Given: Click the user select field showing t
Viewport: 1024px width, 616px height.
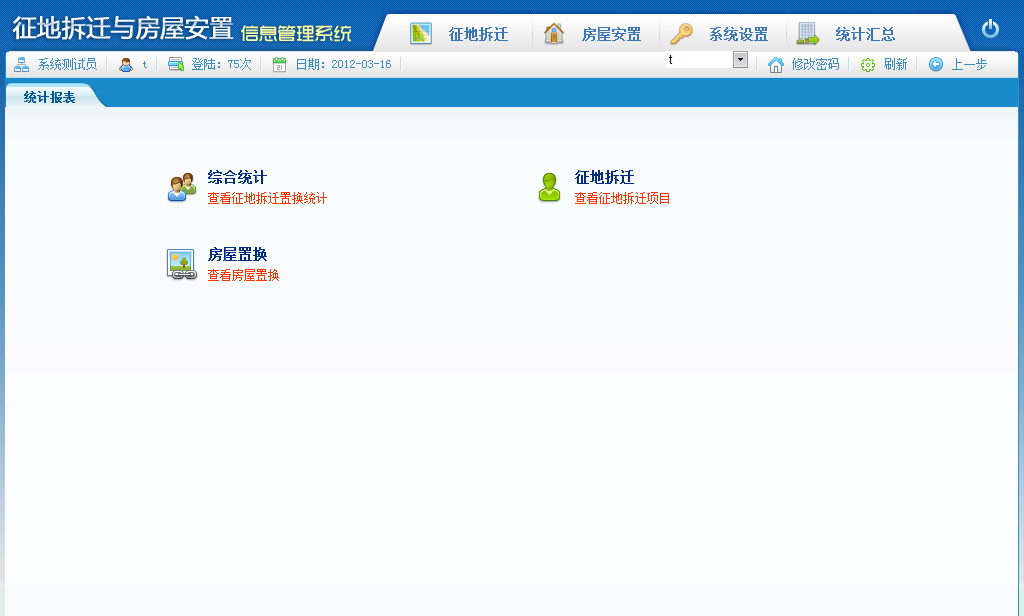Looking at the screenshot, I should [706, 59].
